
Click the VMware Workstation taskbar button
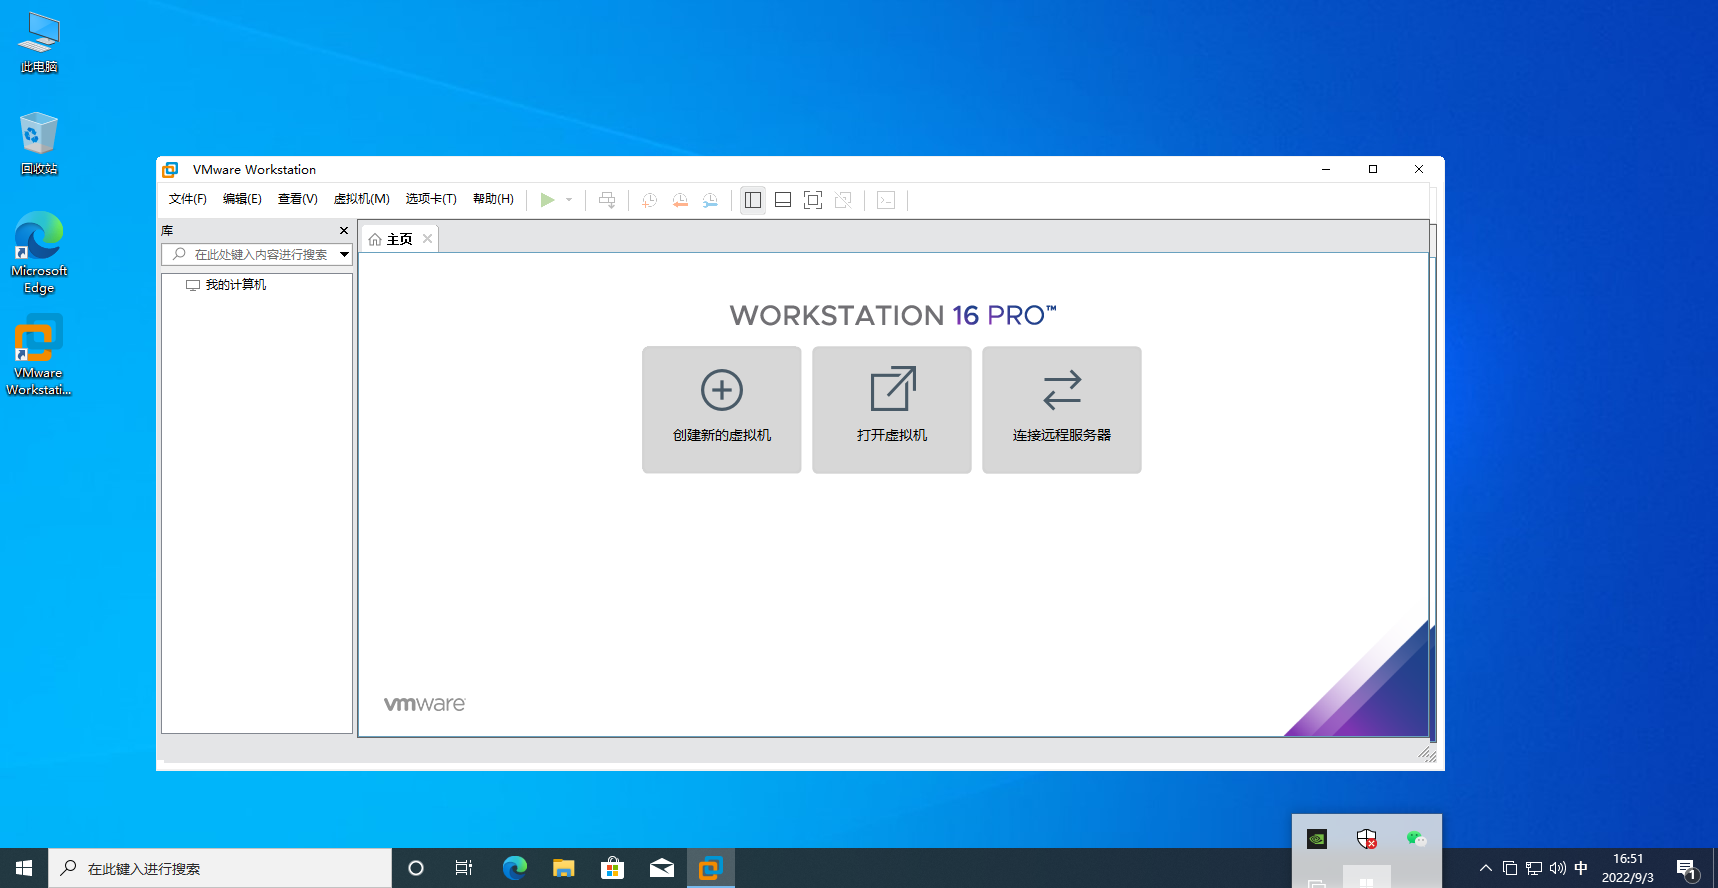[711, 868]
